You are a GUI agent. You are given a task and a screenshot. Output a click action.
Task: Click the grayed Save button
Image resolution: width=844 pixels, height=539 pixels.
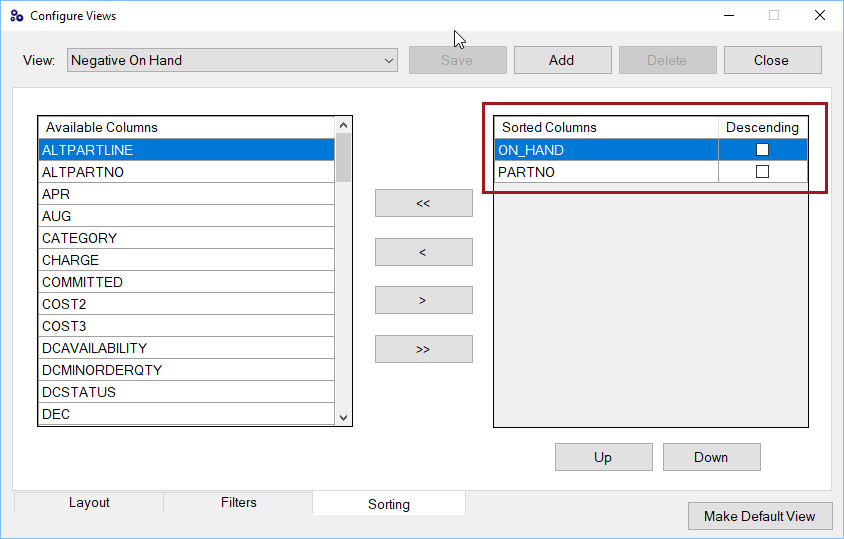click(x=458, y=60)
